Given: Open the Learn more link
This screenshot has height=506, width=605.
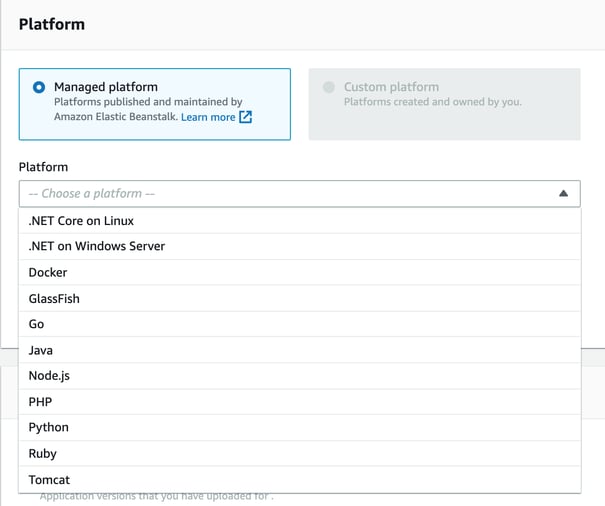Looking at the screenshot, I should [208, 117].
